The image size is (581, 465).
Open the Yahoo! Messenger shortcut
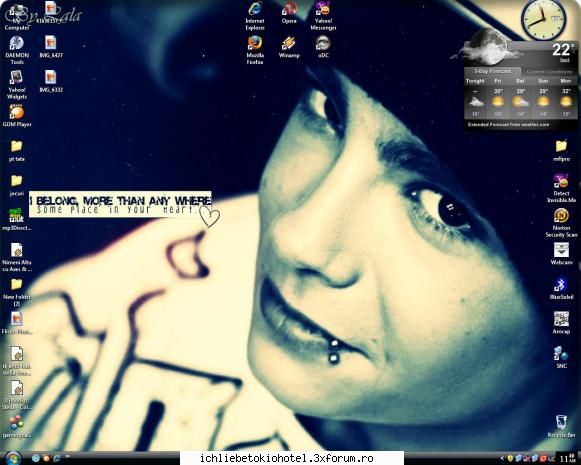coord(323,16)
